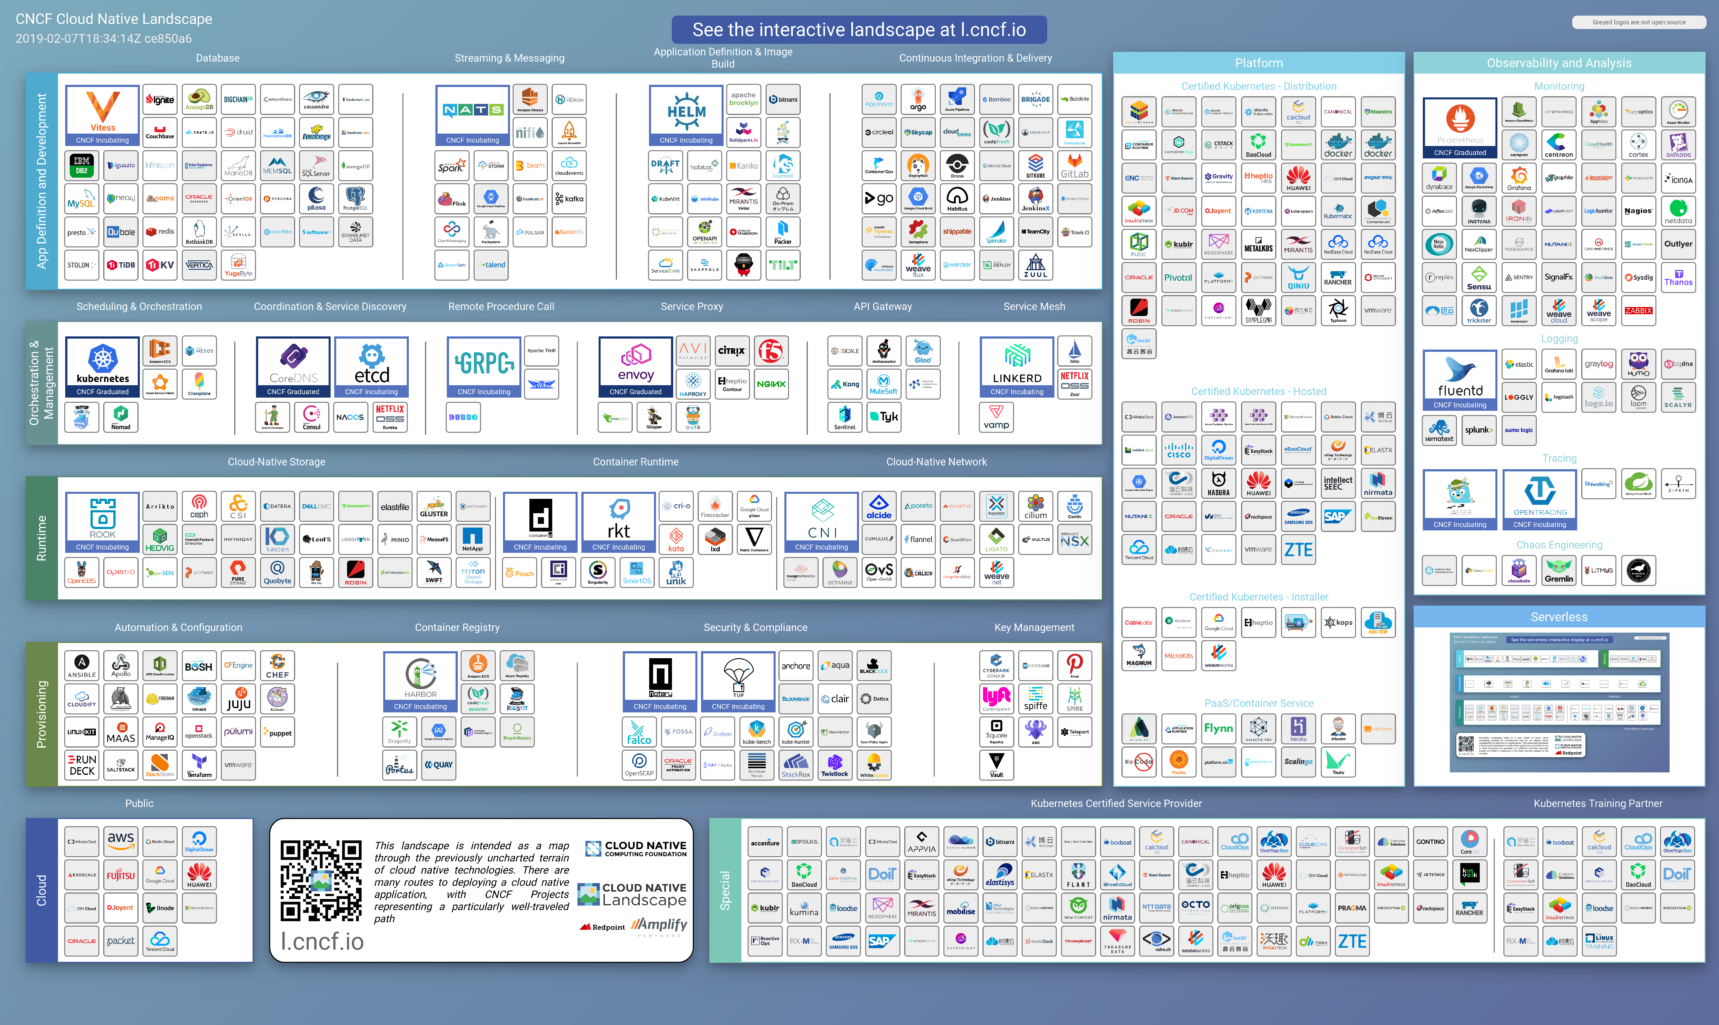Screen dimensions: 1719x1025
Task: Click the Flynn PaaS tile
Action: pos(1218,728)
